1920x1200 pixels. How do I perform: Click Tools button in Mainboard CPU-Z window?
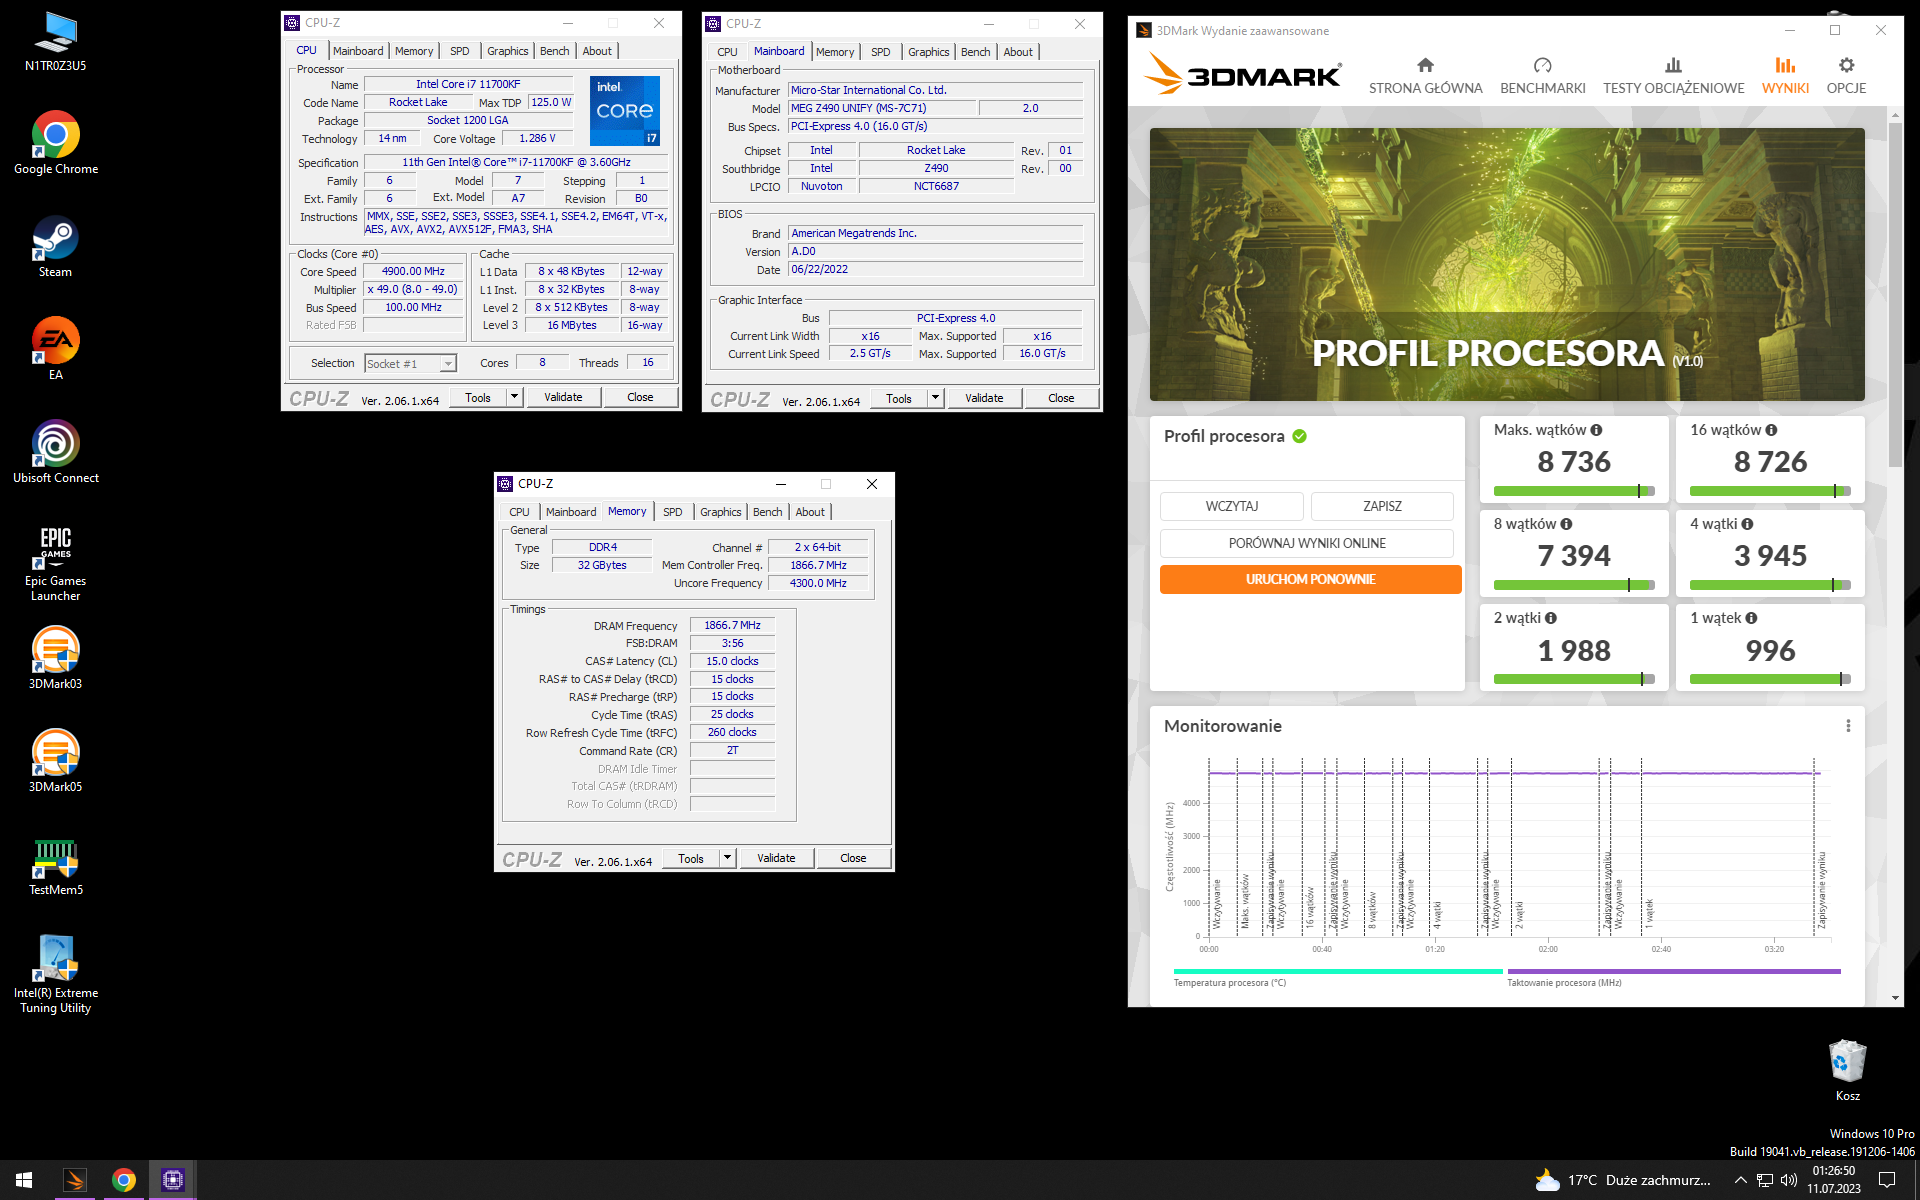click(898, 398)
